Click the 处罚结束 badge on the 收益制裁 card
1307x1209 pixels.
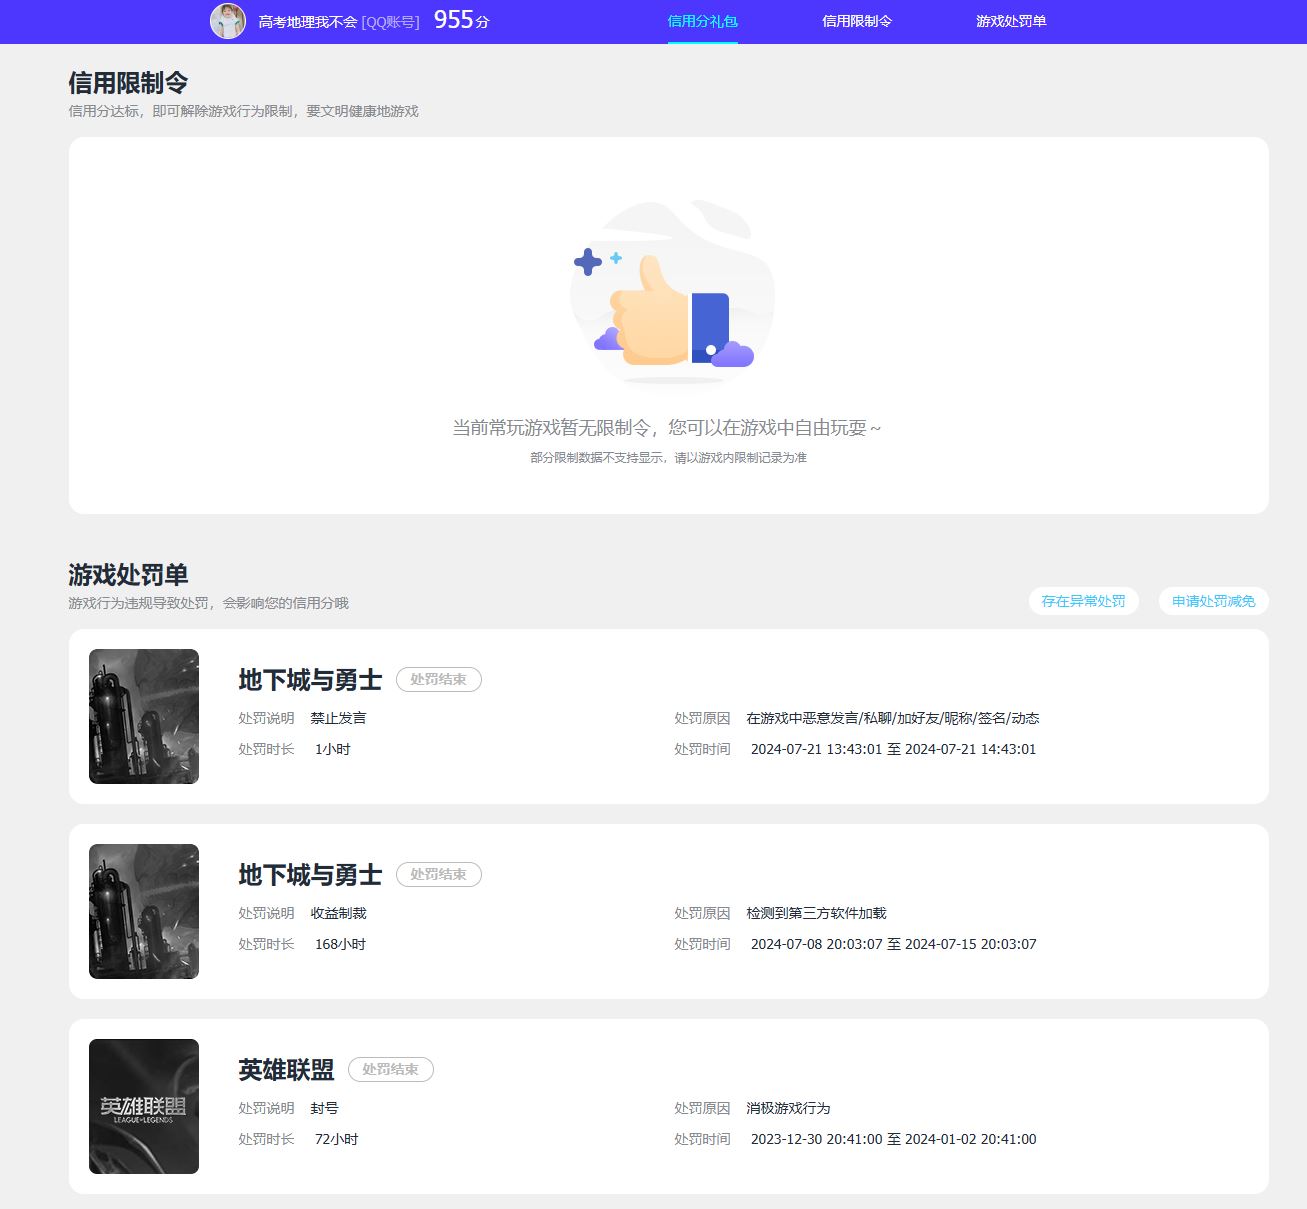tap(439, 874)
